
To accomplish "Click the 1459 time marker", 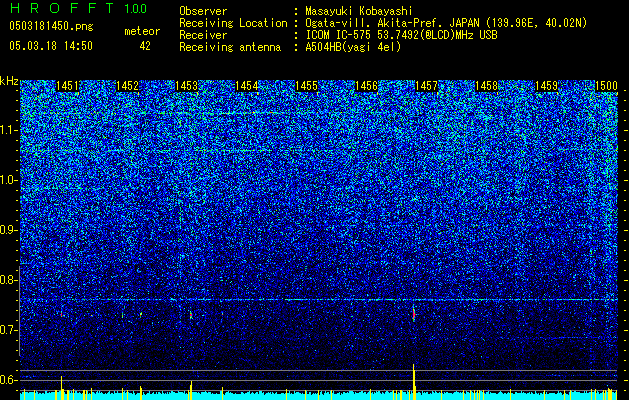I will [546, 86].
